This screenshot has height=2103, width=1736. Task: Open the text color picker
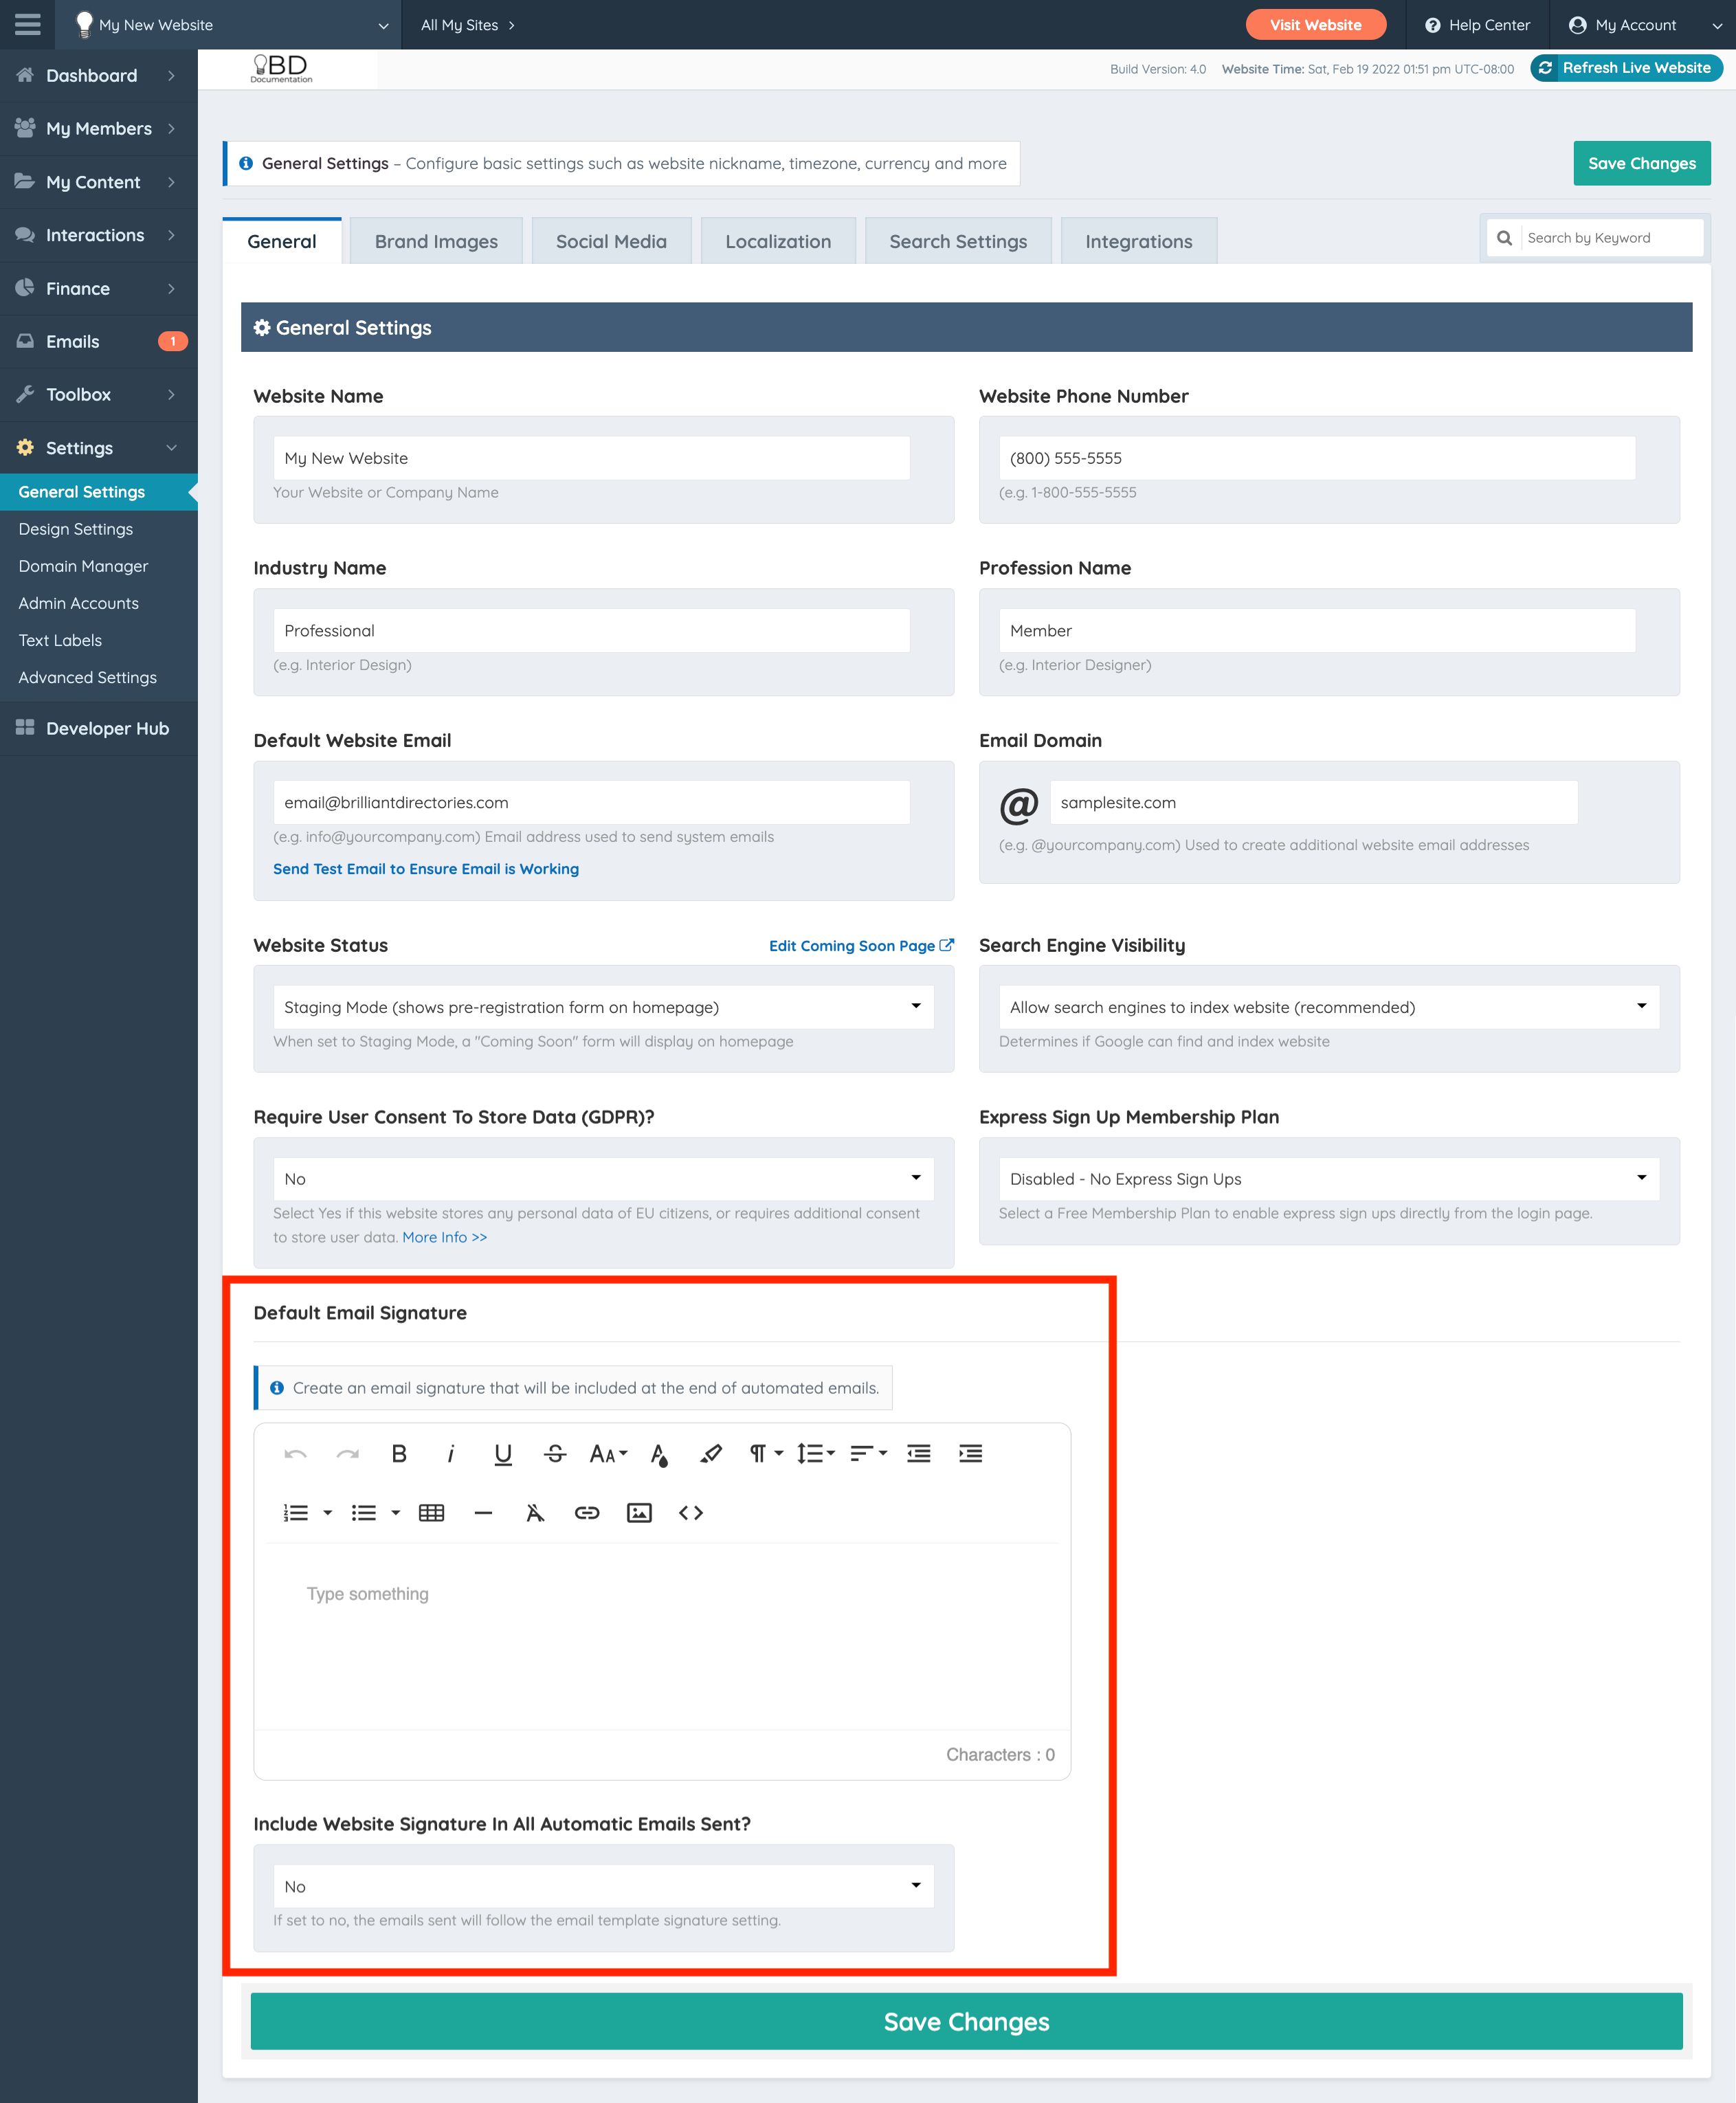point(659,1454)
